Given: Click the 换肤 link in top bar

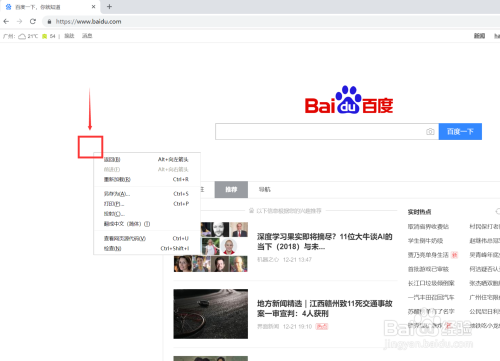Looking at the screenshot, I should (x=69, y=36).
